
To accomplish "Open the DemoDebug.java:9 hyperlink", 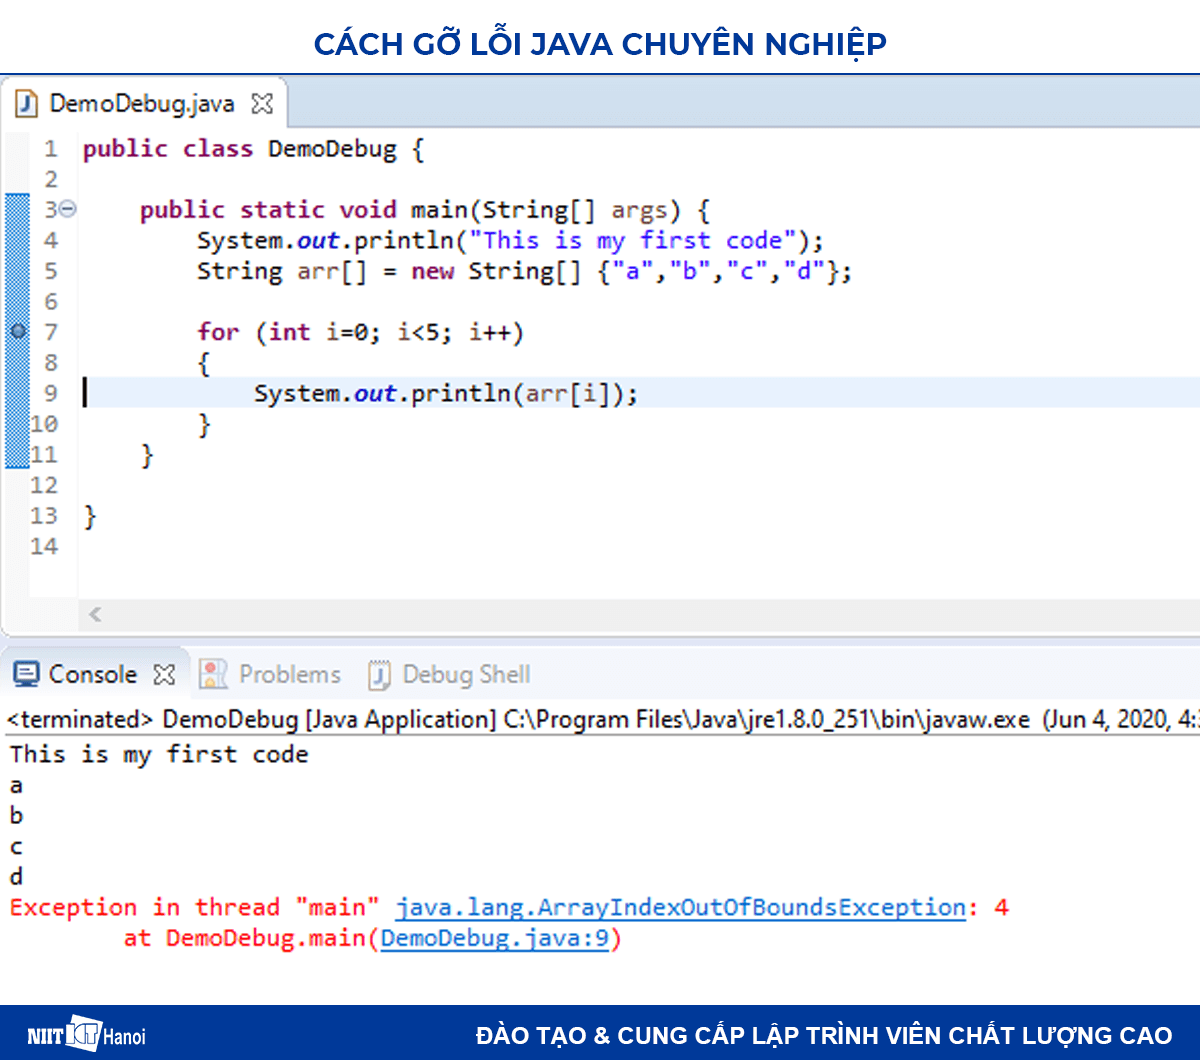I will coord(497,938).
